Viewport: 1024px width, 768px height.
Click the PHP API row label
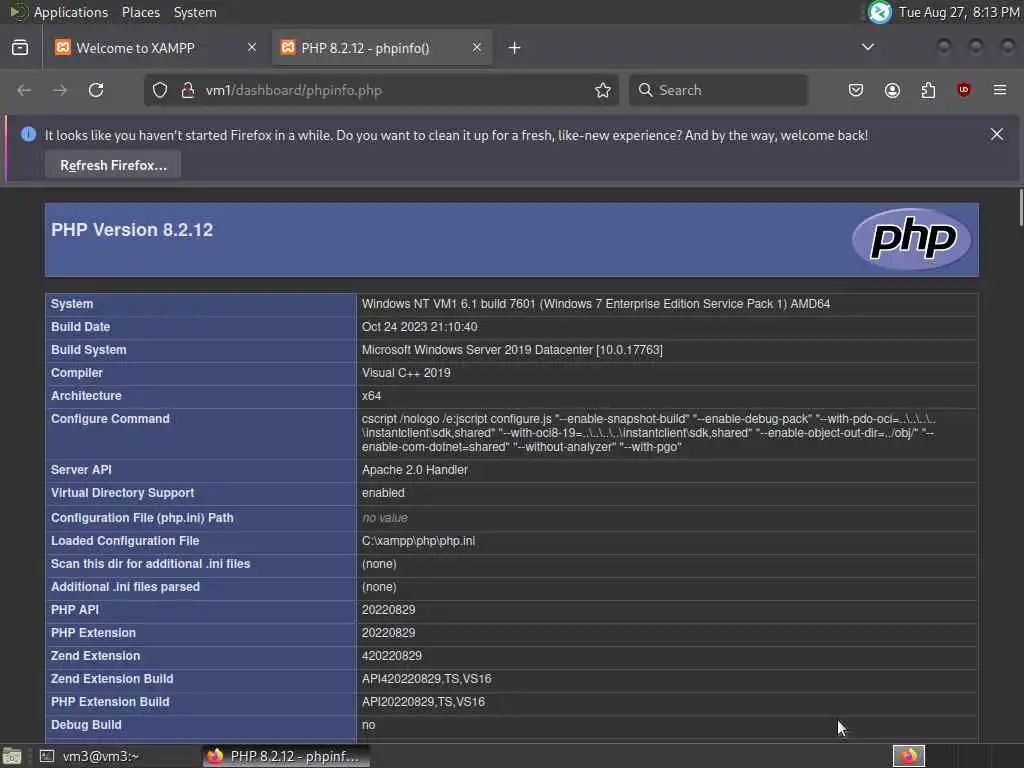(x=74, y=610)
